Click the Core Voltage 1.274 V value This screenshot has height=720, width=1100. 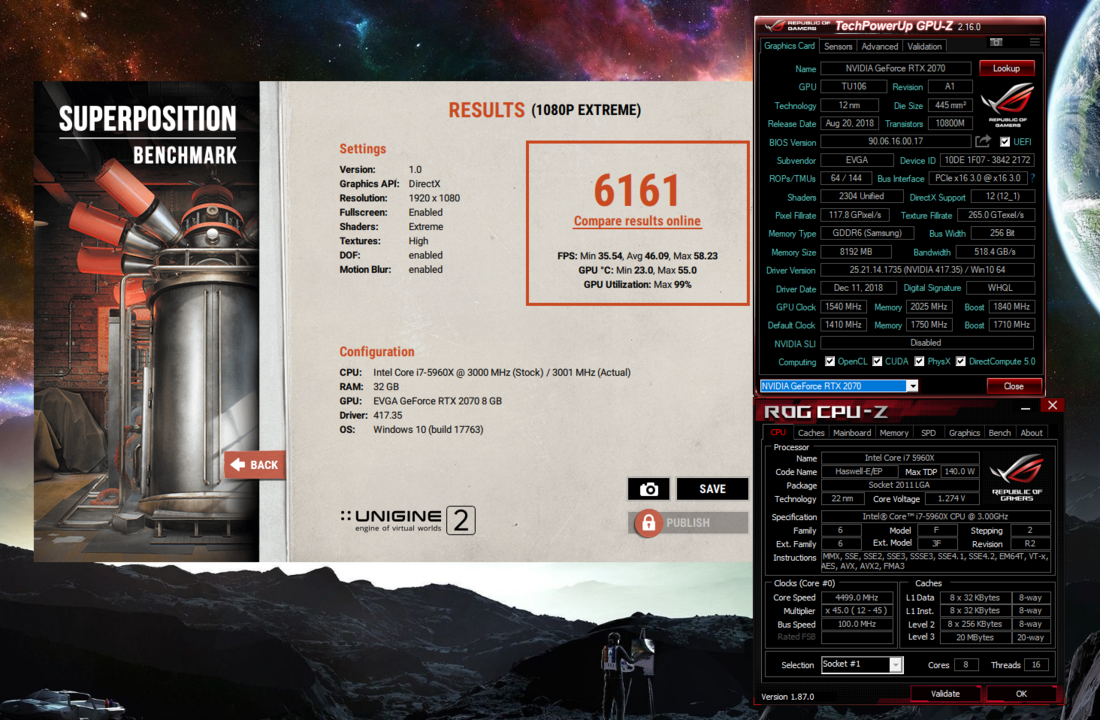pyautogui.click(x=951, y=498)
